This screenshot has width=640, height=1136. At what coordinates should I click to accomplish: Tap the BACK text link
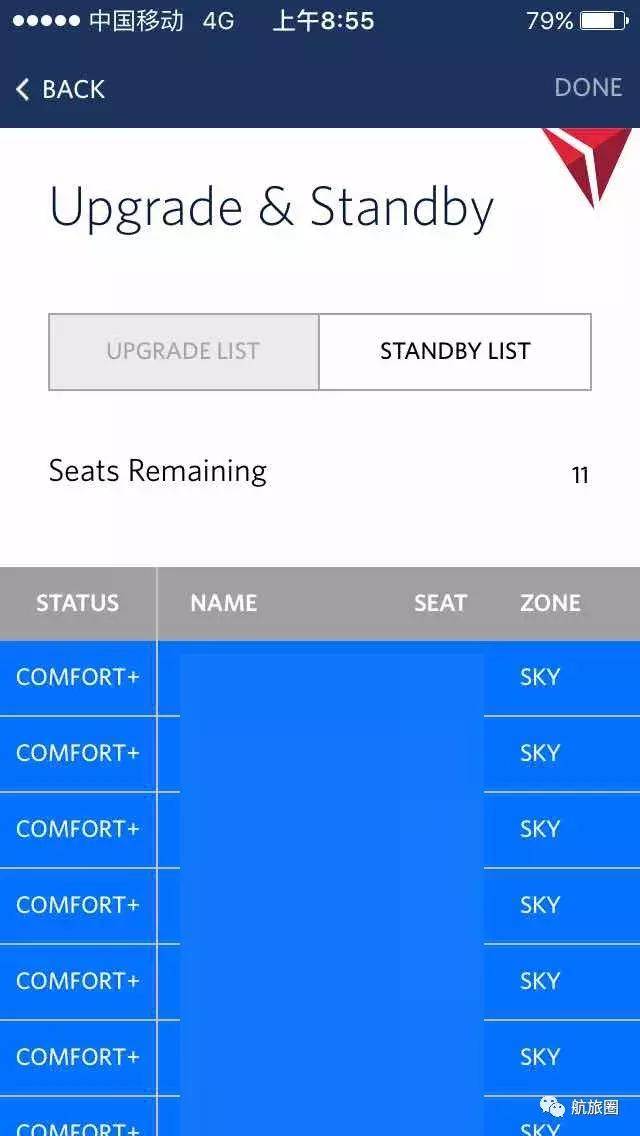point(73,89)
